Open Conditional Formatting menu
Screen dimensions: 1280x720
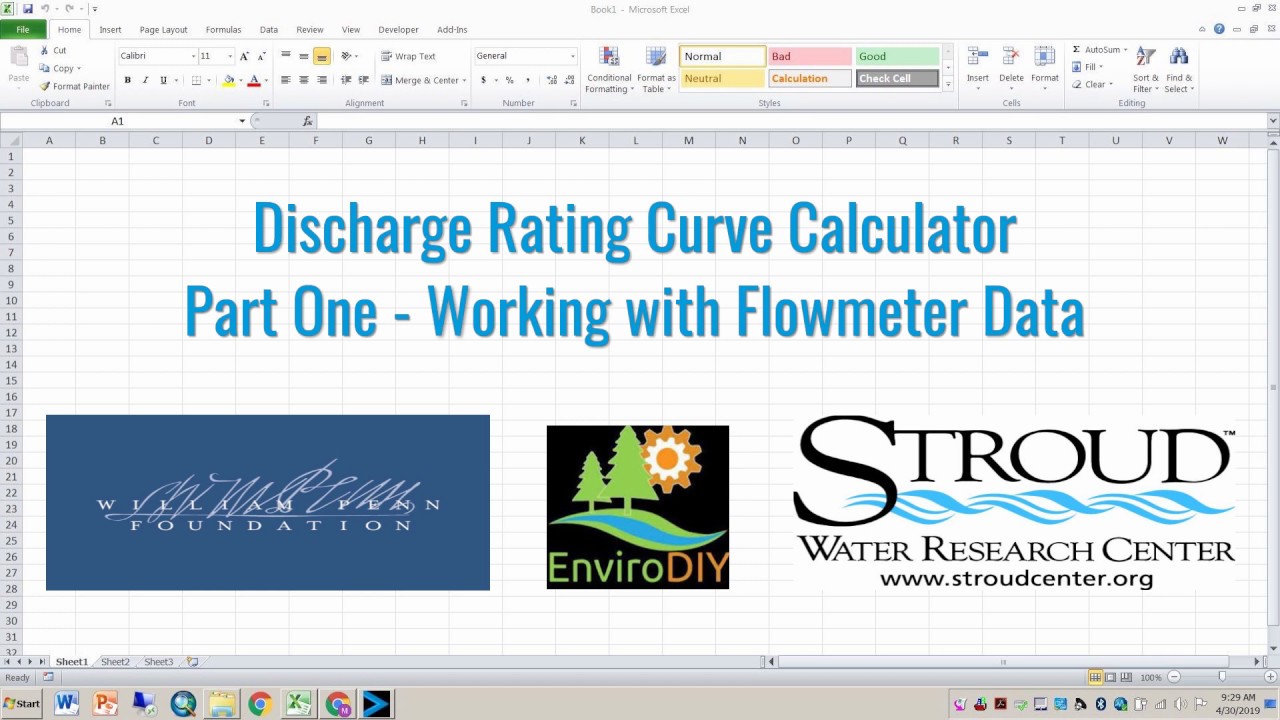(609, 70)
